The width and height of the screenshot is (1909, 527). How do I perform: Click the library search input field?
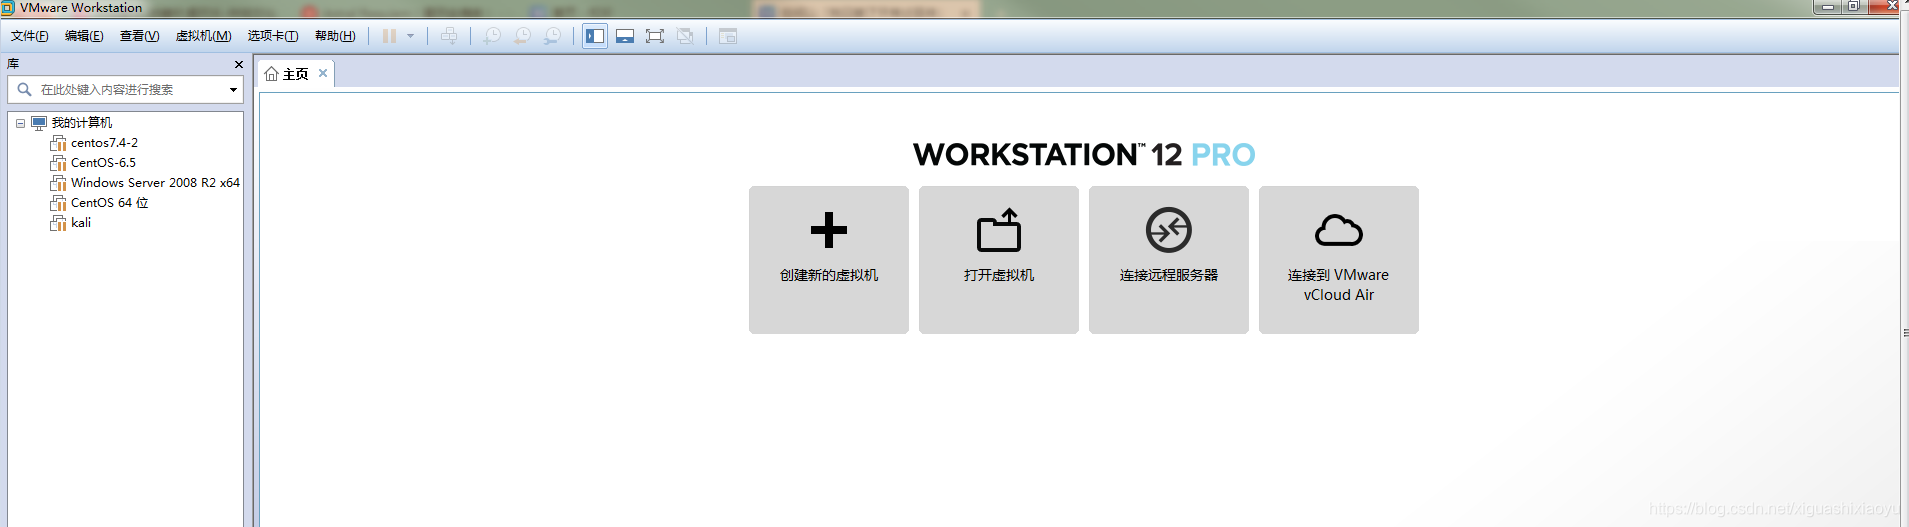click(125, 90)
